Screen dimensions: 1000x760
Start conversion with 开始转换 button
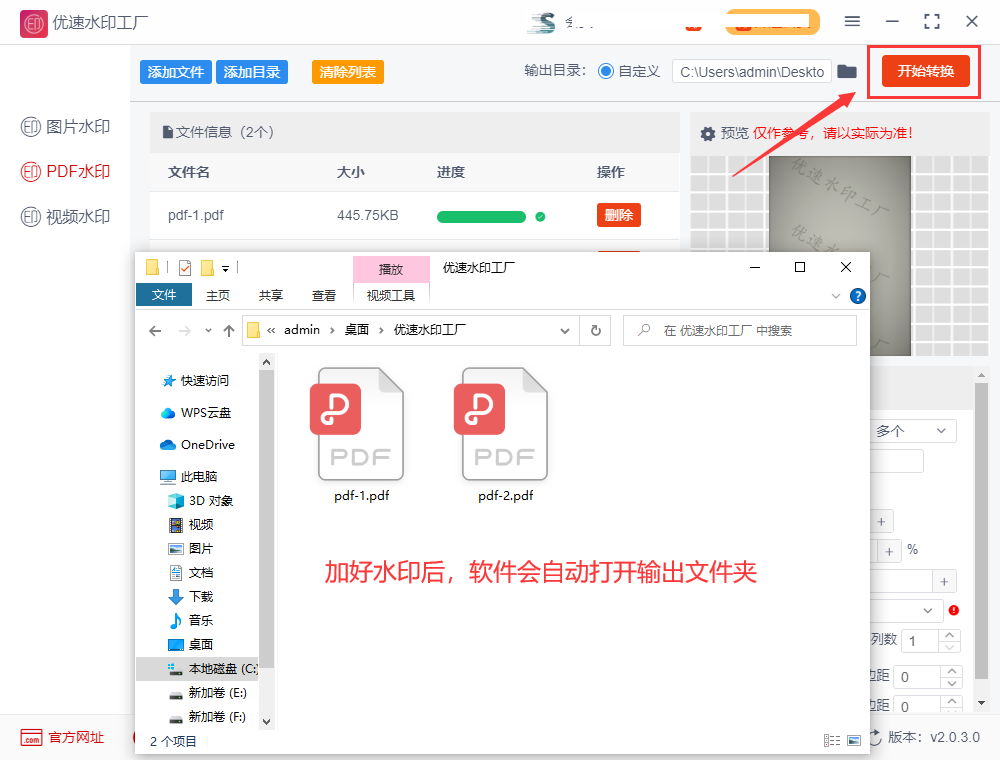pos(925,71)
